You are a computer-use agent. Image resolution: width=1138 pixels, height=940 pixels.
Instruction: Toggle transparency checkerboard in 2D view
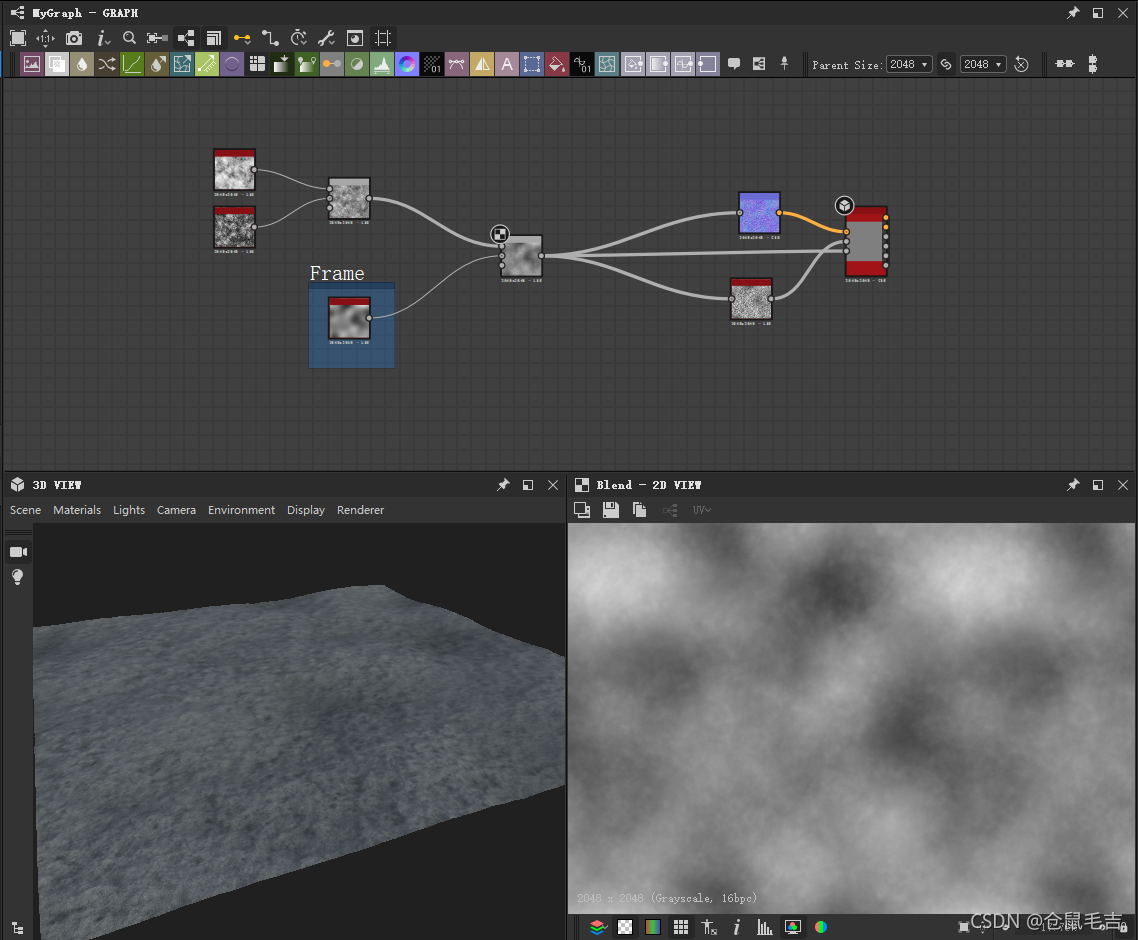[625, 927]
